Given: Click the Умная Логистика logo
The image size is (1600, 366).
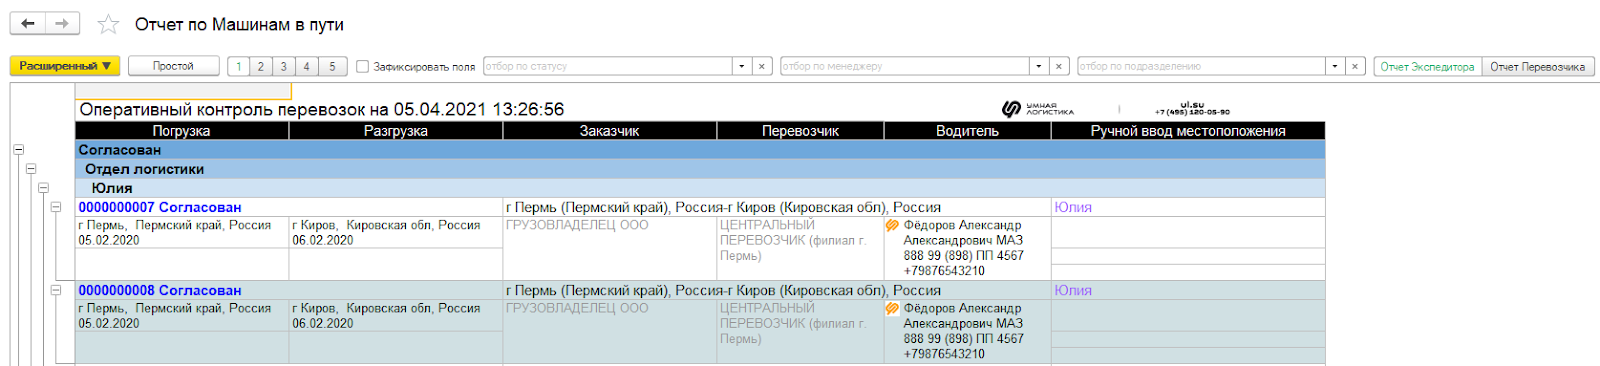Looking at the screenshot, I should coord(1038,109).
